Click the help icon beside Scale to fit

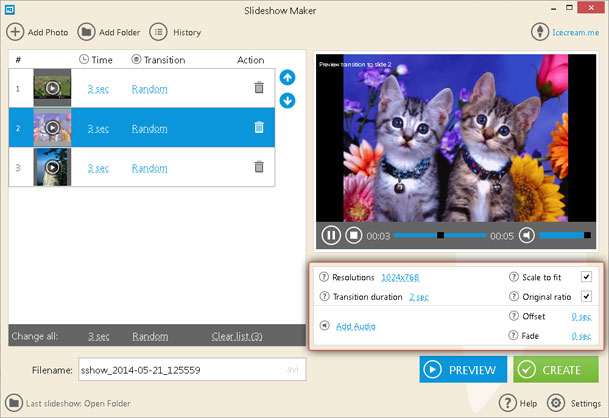click(513, 277)
